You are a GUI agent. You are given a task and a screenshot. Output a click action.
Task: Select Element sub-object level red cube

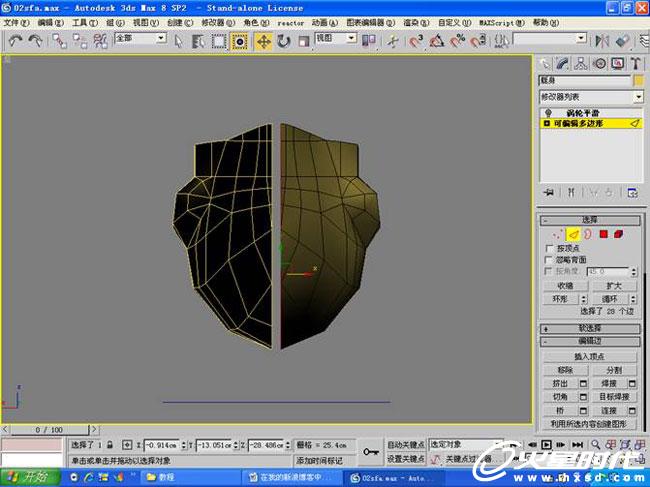pos(618,235)
